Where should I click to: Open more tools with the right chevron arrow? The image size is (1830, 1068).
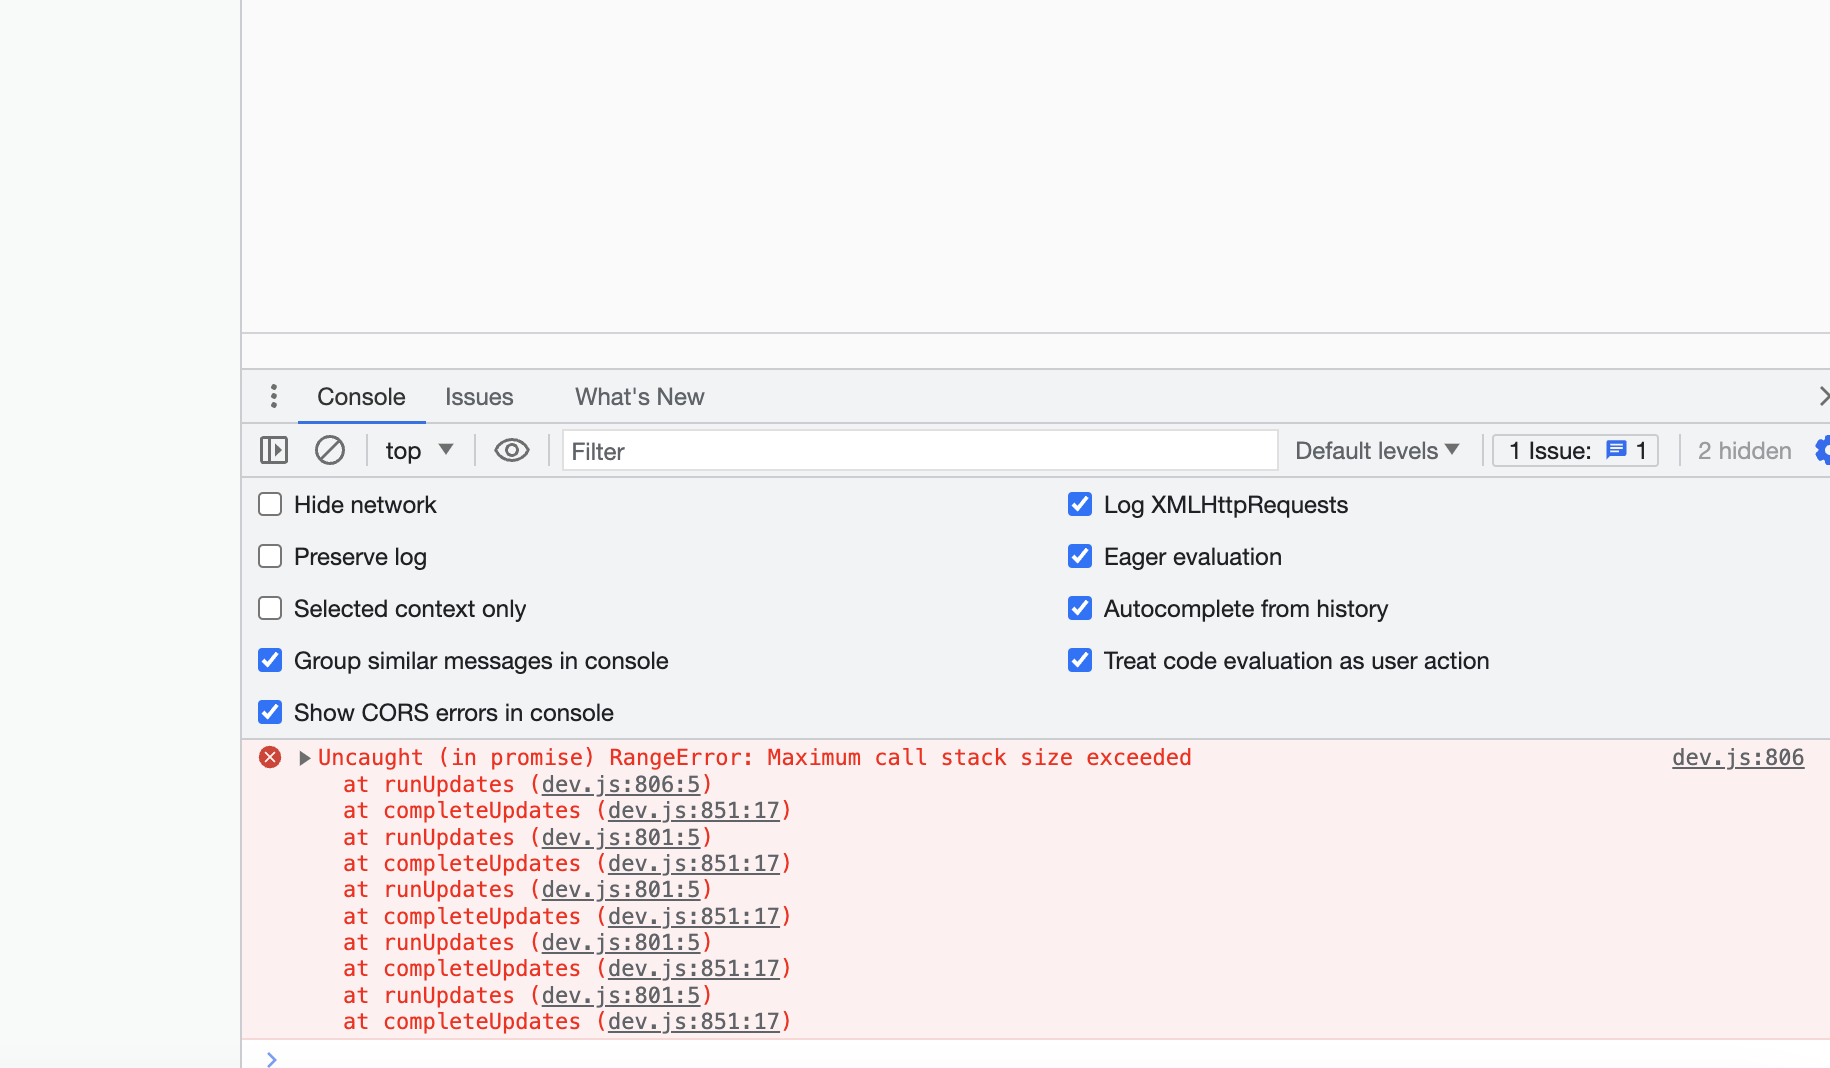(x=1822, y=396)
